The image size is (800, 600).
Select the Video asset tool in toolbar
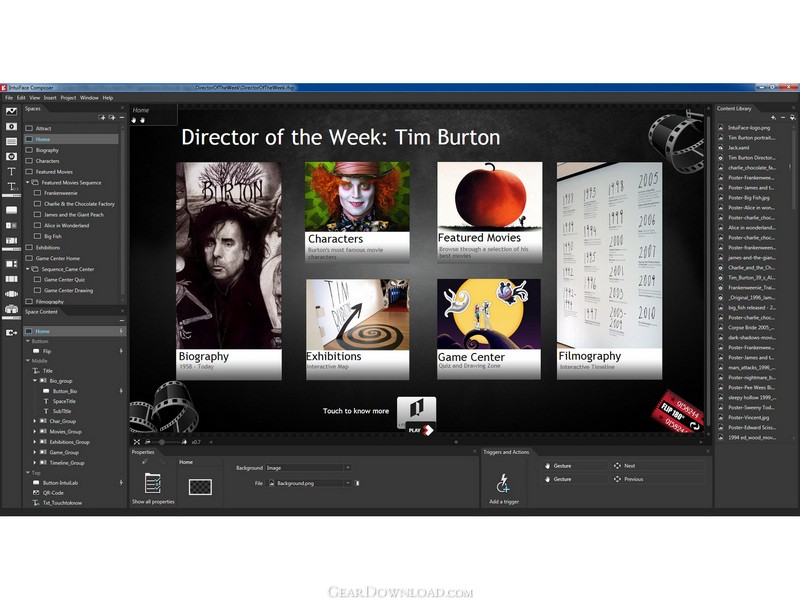pos(11,126)
